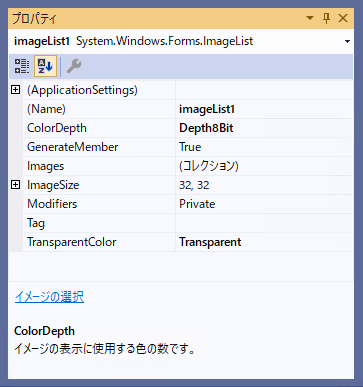363x387 pixels.
Task: Open window position dropdown in title bar
Action: coord(310,18)
